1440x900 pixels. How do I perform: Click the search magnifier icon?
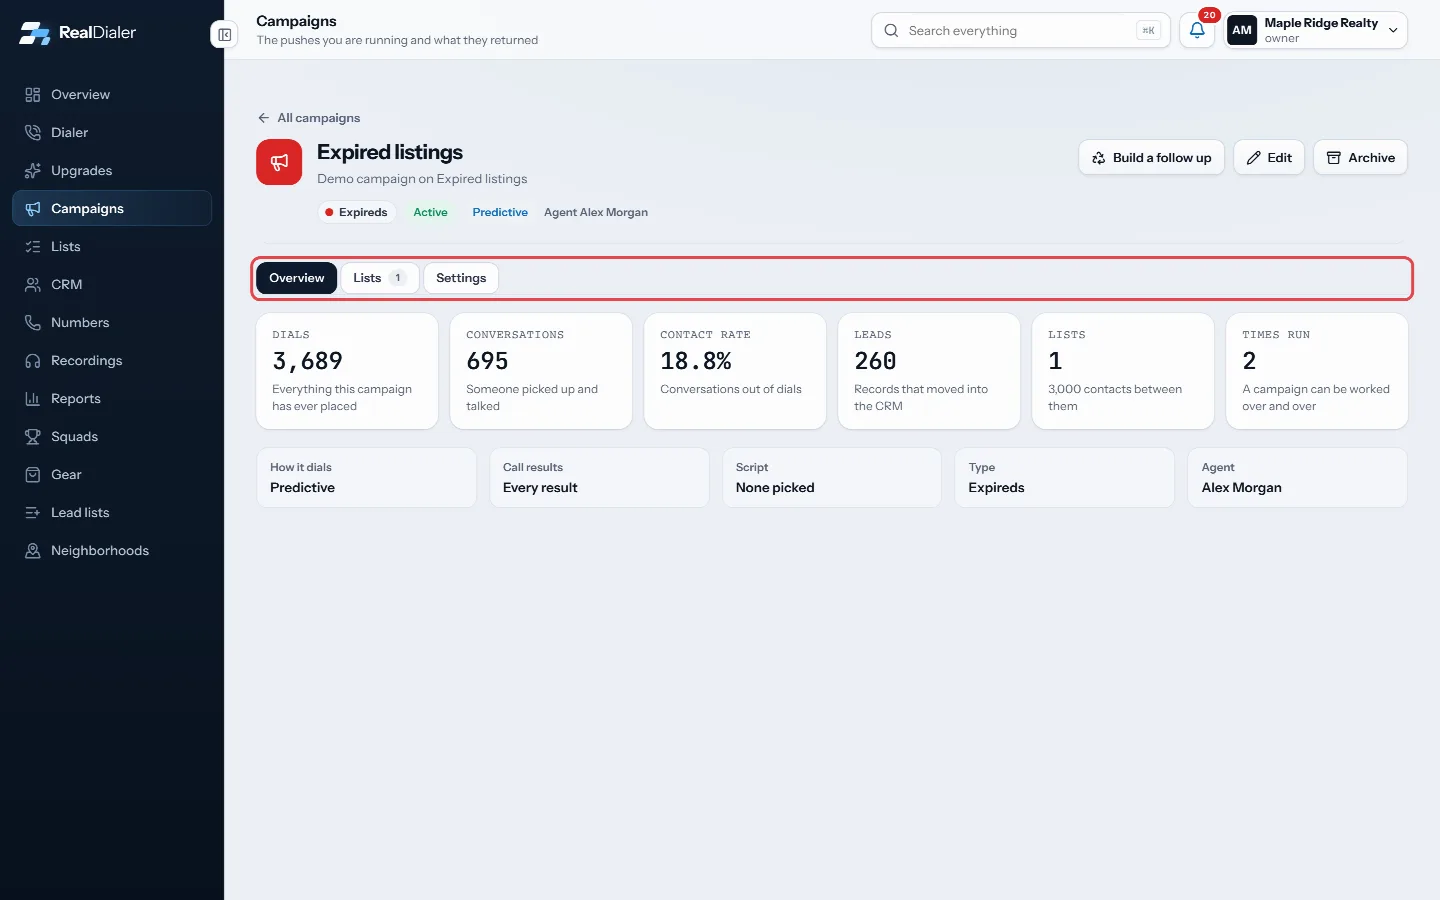coord(891,31)
